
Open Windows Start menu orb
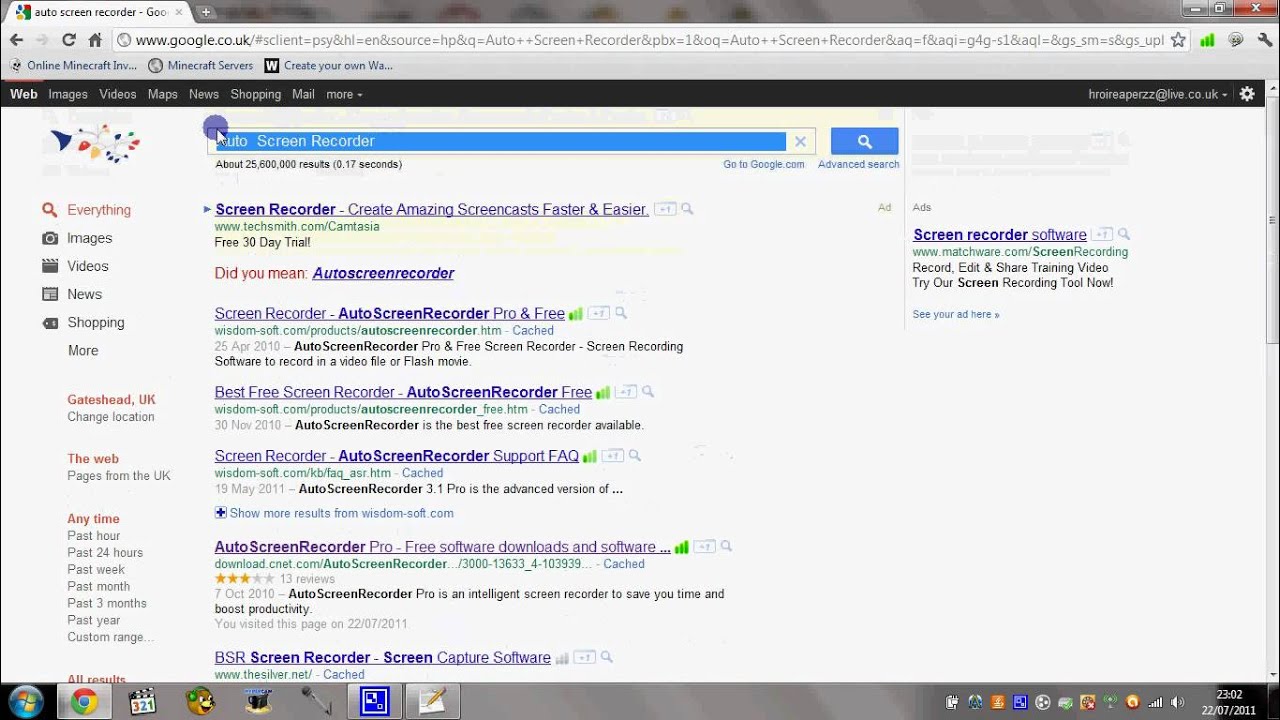click(25, 702)
